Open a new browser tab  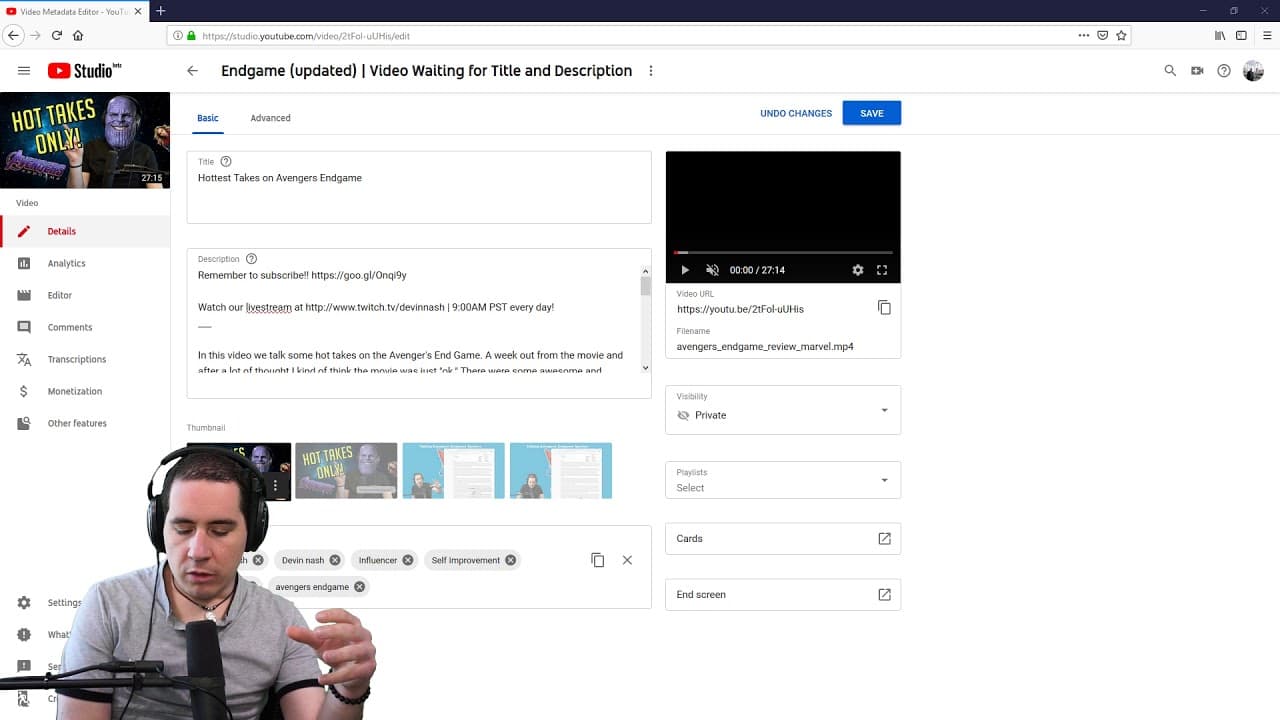coord(160,11)
